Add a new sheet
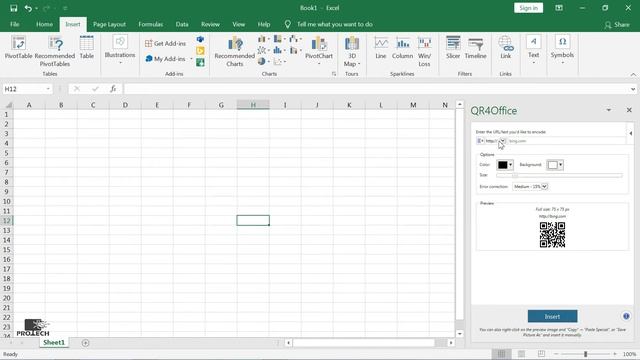Viewport: 640px width, 360px height. (x=85, y=343)
